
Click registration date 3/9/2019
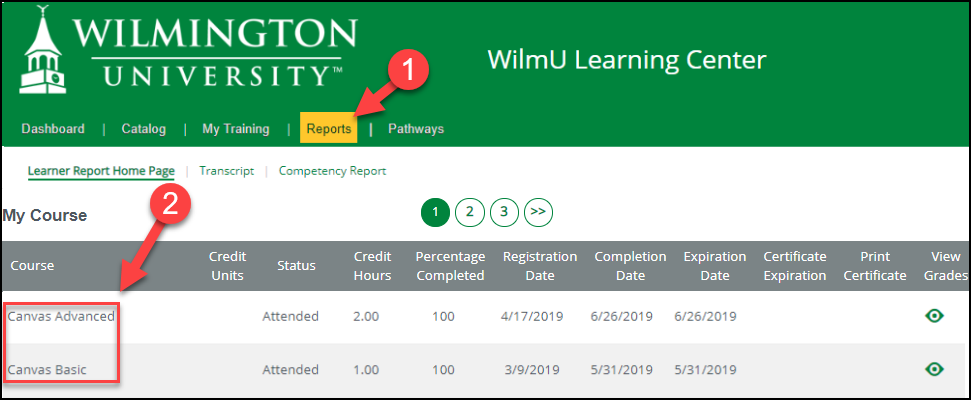coord(532,370)
